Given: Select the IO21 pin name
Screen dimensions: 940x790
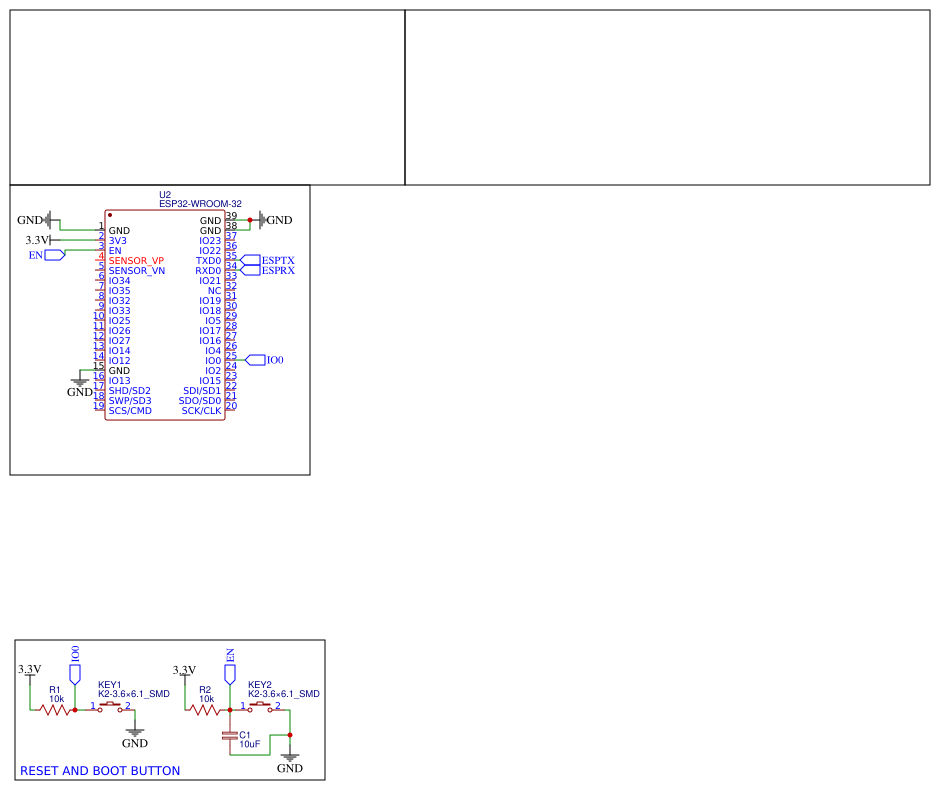Looking at the screenshot, I should click(x=210, y=281).
